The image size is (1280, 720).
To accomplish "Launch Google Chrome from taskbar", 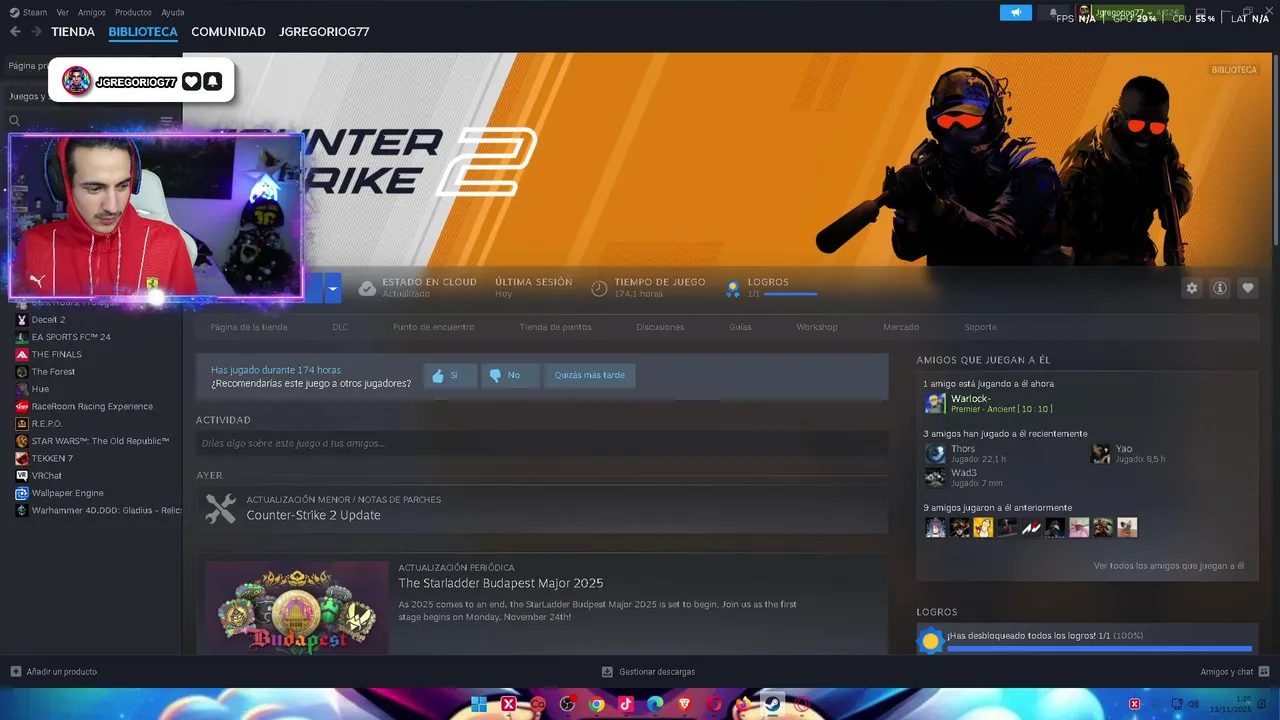I will [597, 704].
